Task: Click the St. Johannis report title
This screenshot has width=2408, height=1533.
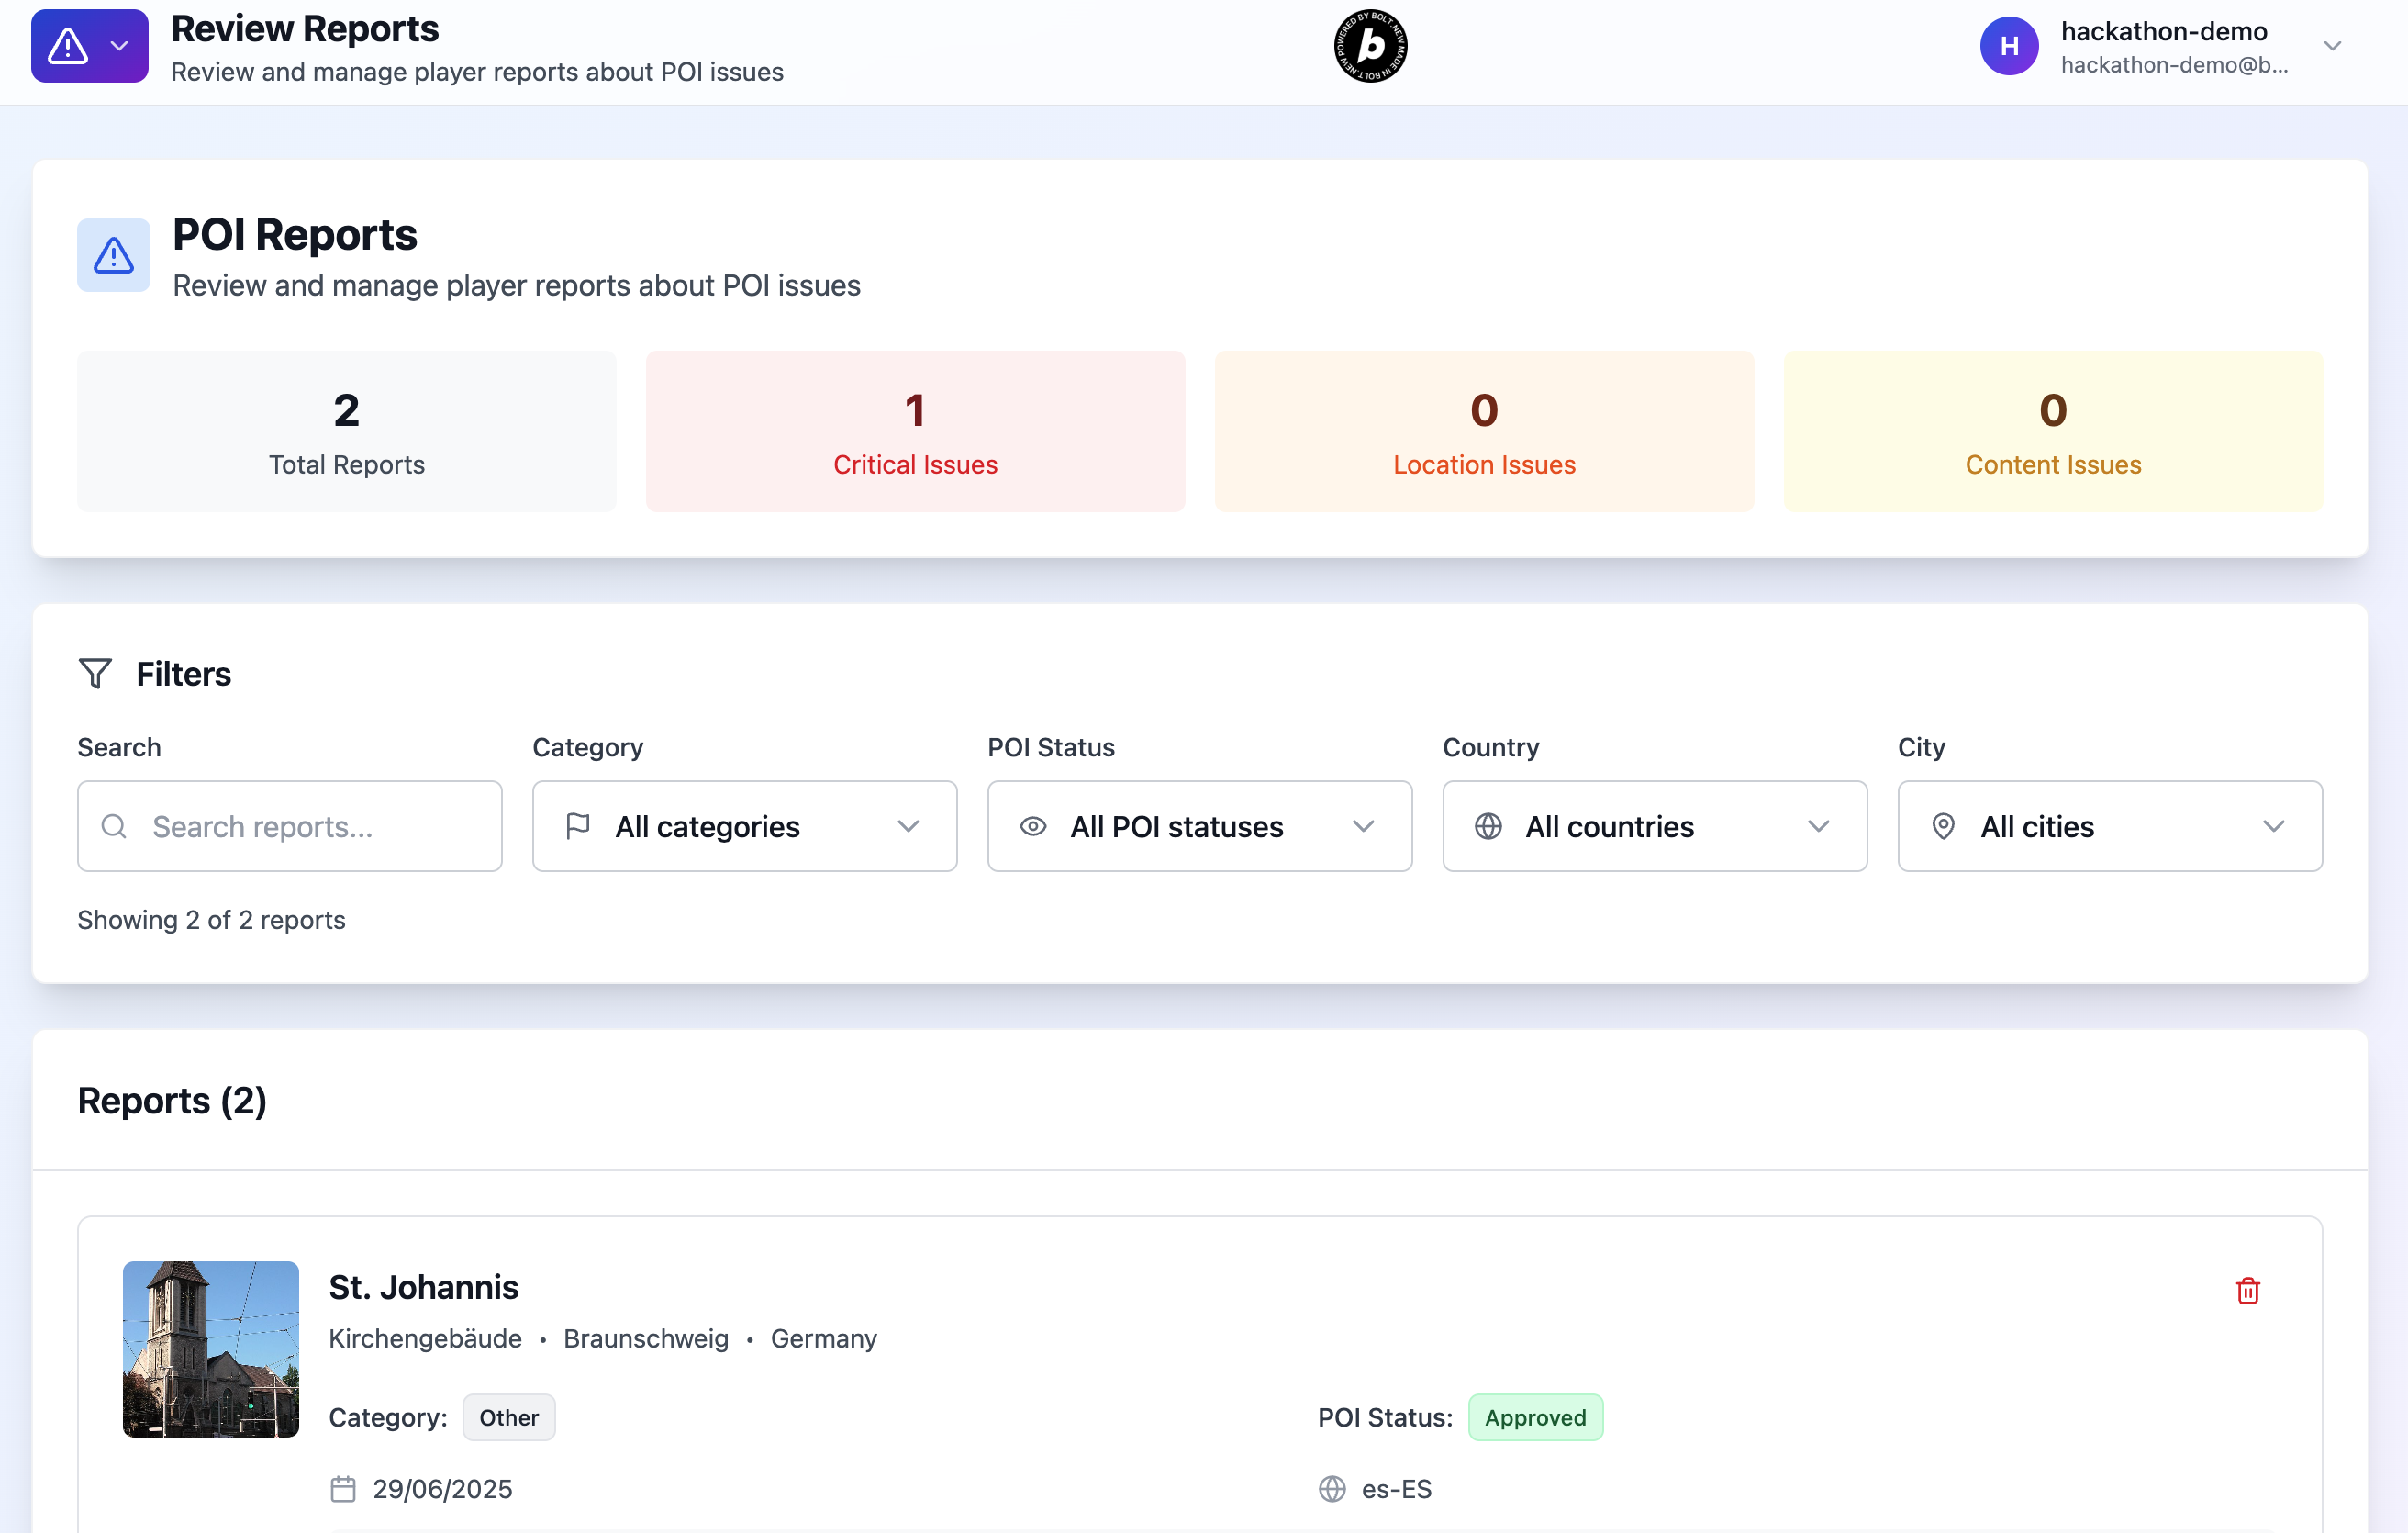Action: click(x=423, y=1286)
